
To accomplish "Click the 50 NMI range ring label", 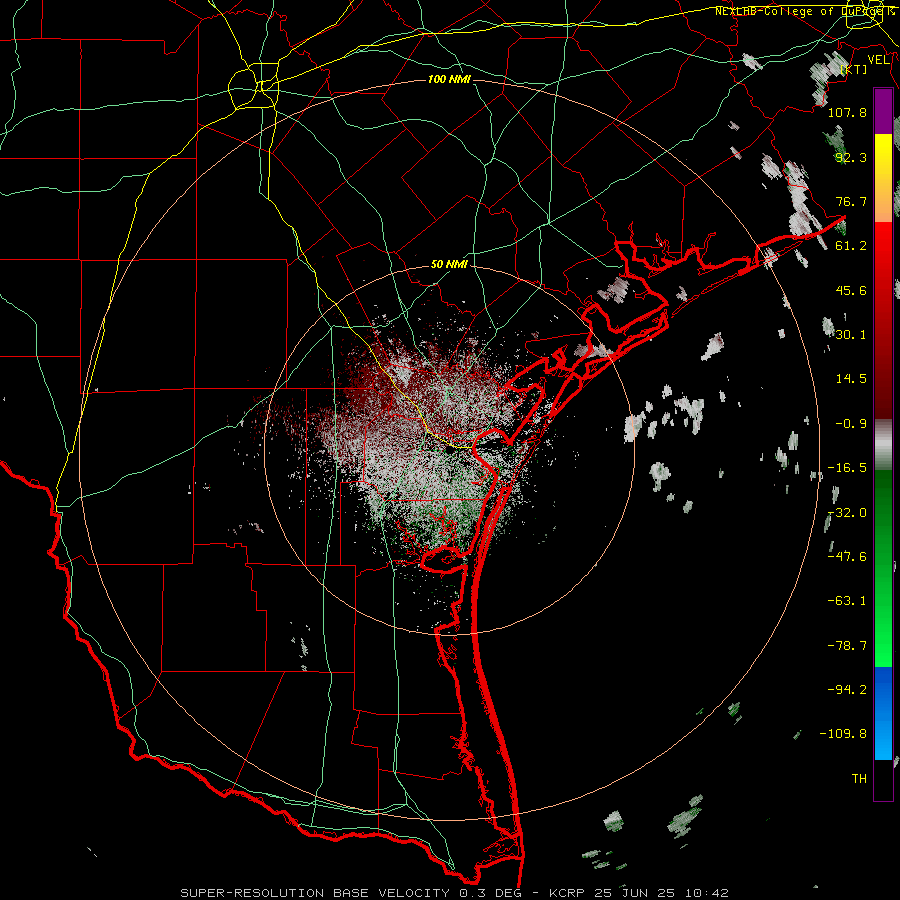I will click(449, 265).
